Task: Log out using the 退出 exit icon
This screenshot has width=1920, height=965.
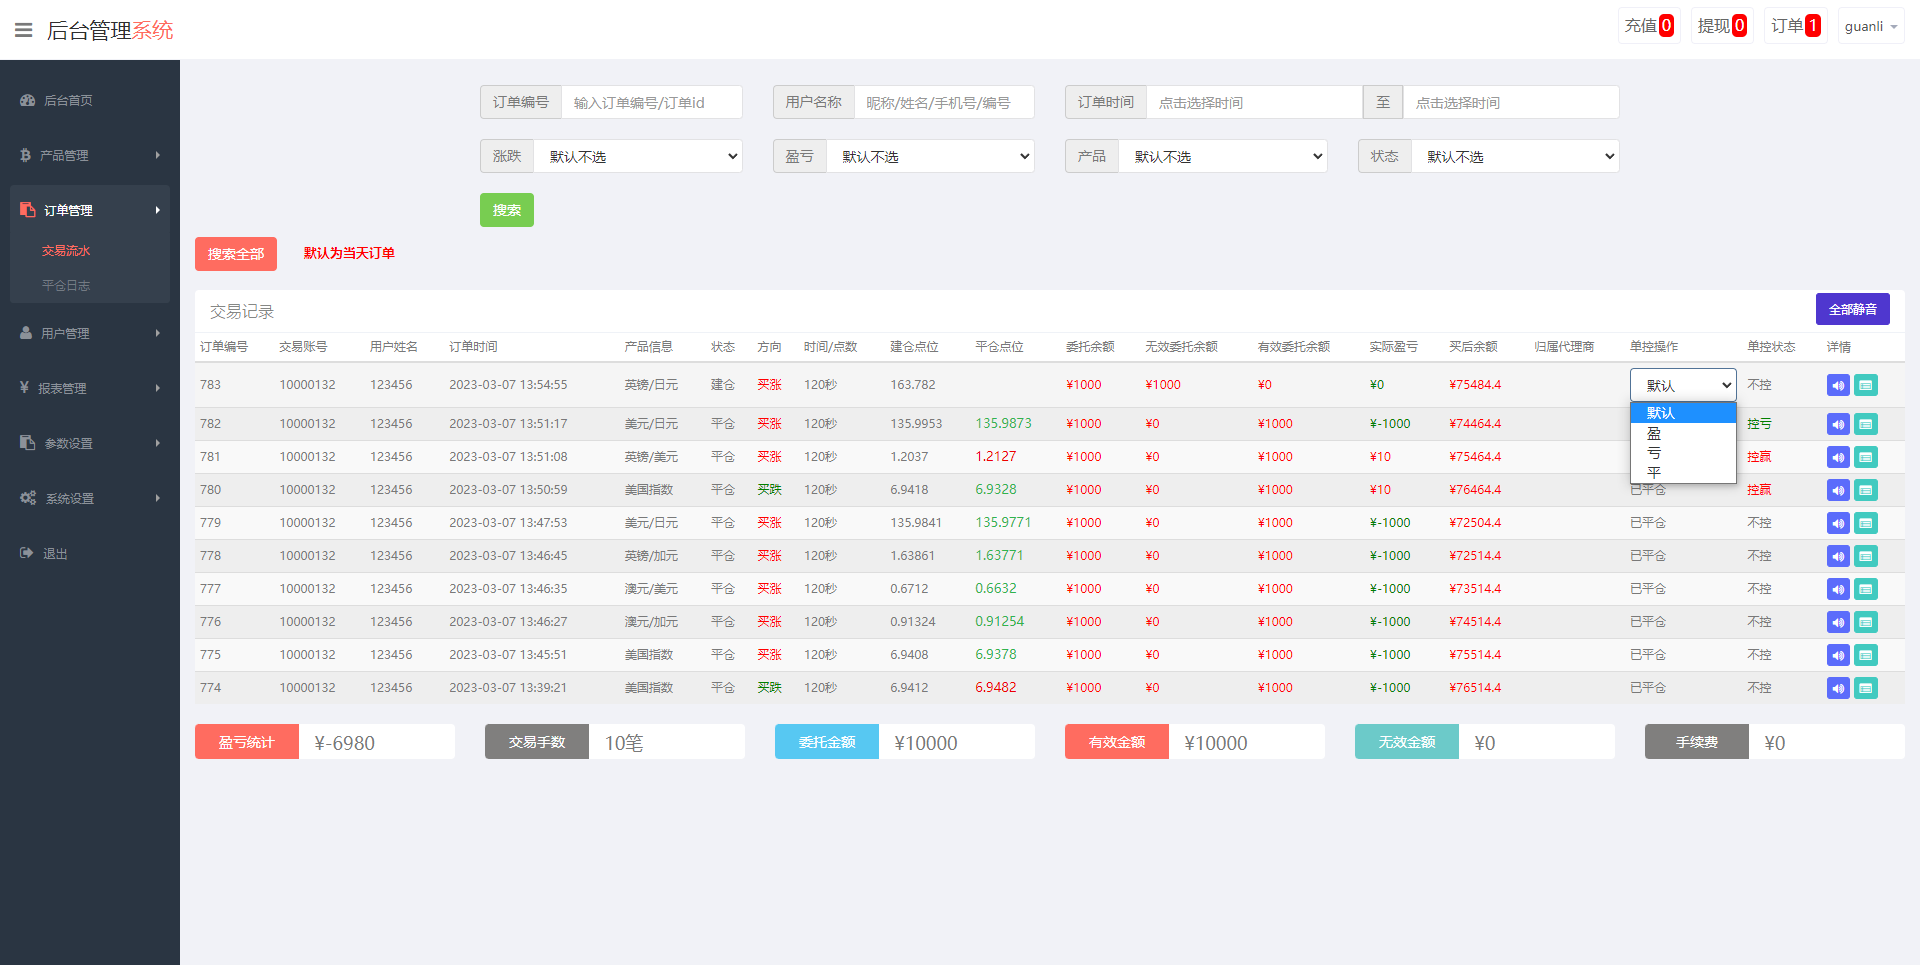Action: pos(27,553)
